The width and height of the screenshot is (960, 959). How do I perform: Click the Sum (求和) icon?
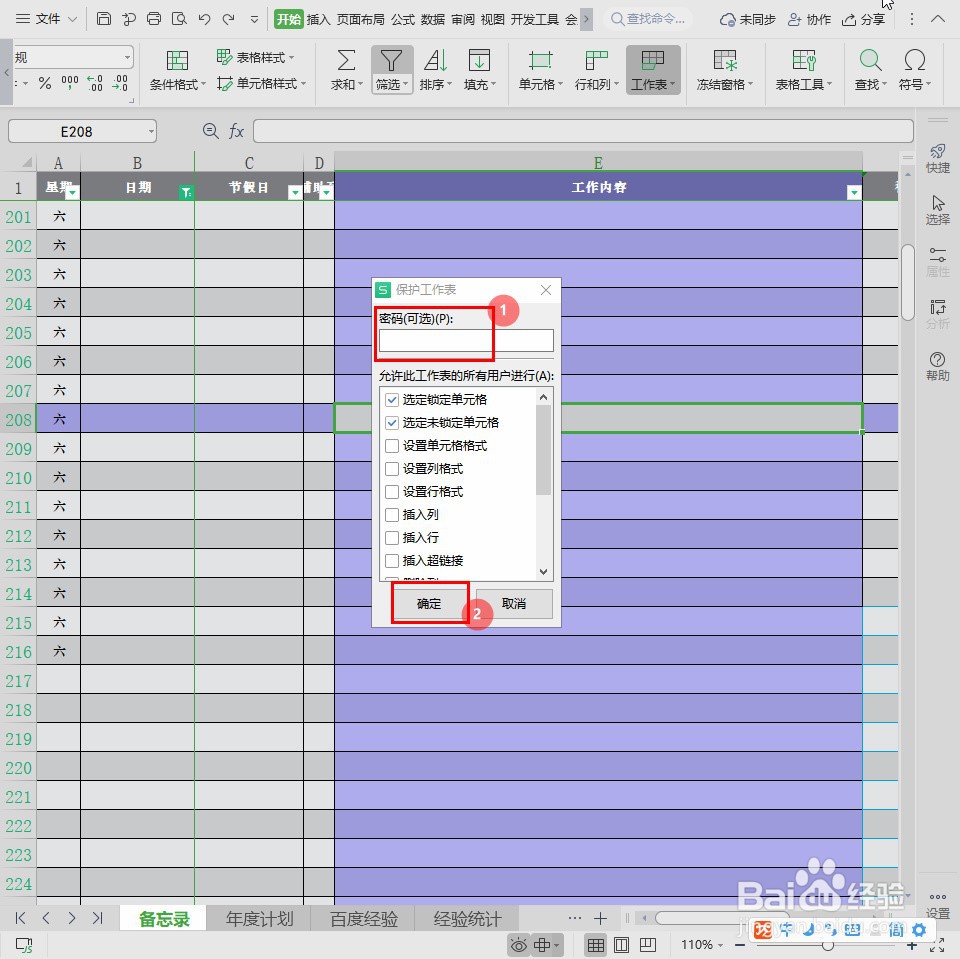coord(347,71)
